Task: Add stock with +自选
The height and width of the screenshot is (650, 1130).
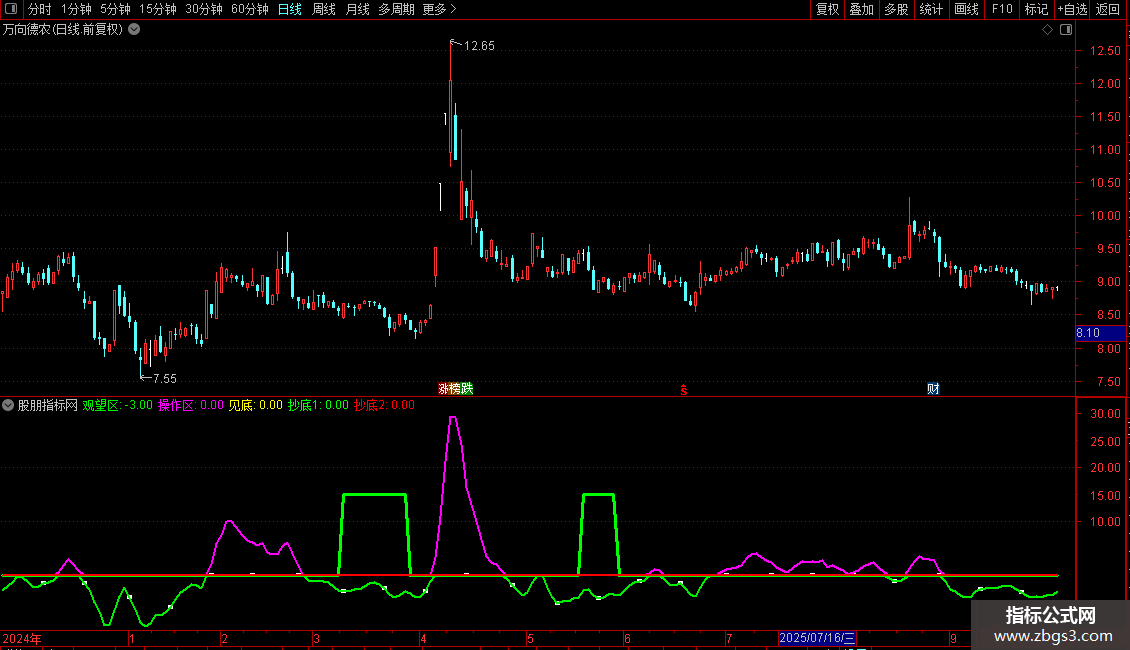Action: (1072, 9)
